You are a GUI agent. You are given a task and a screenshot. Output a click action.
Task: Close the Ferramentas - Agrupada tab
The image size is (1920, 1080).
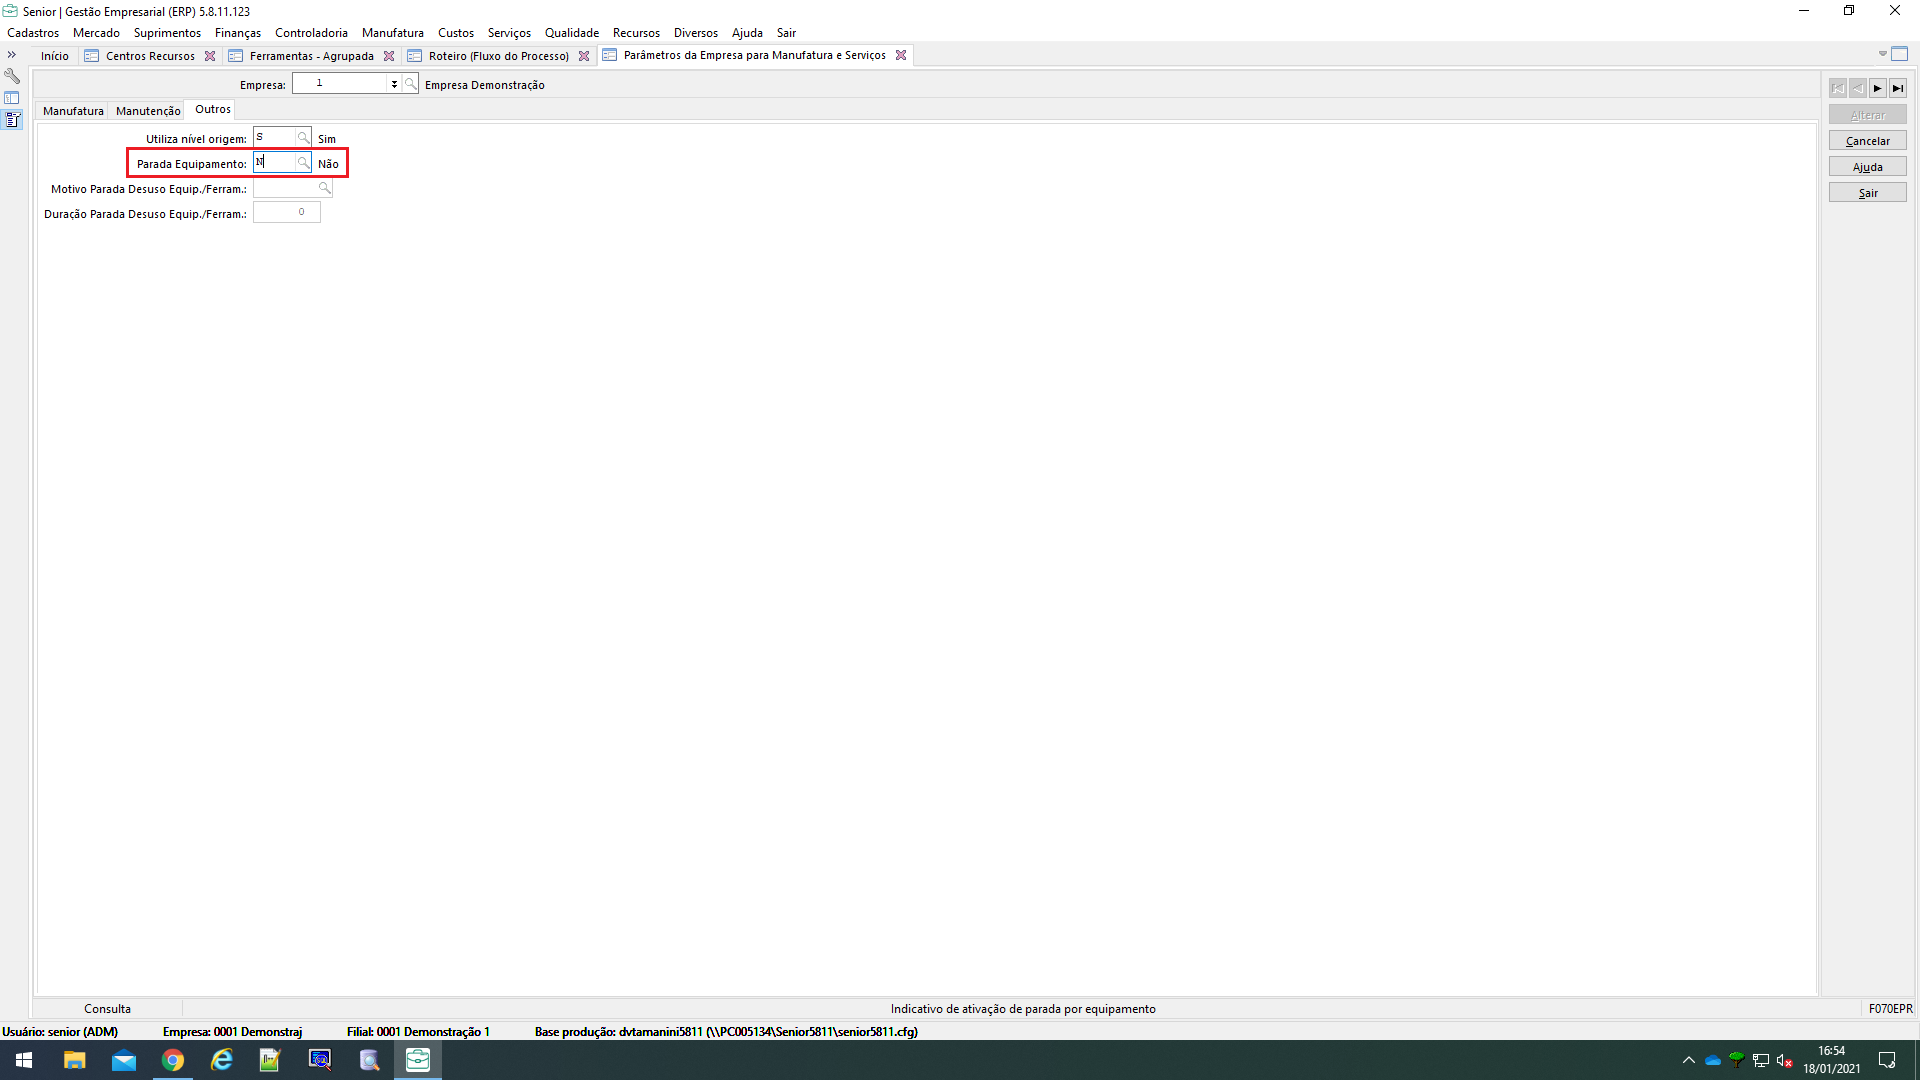(389, 56)
